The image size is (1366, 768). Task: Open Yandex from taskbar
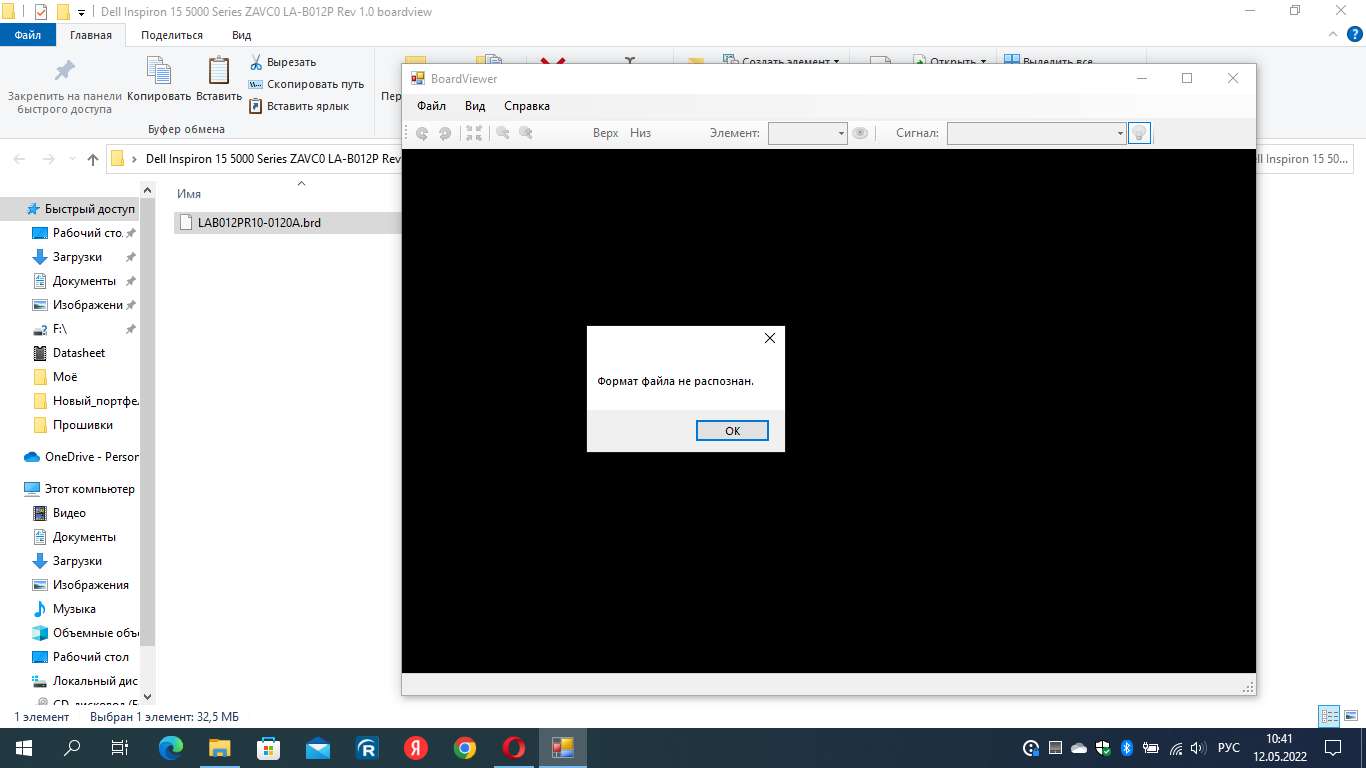(x=416, y=748)
